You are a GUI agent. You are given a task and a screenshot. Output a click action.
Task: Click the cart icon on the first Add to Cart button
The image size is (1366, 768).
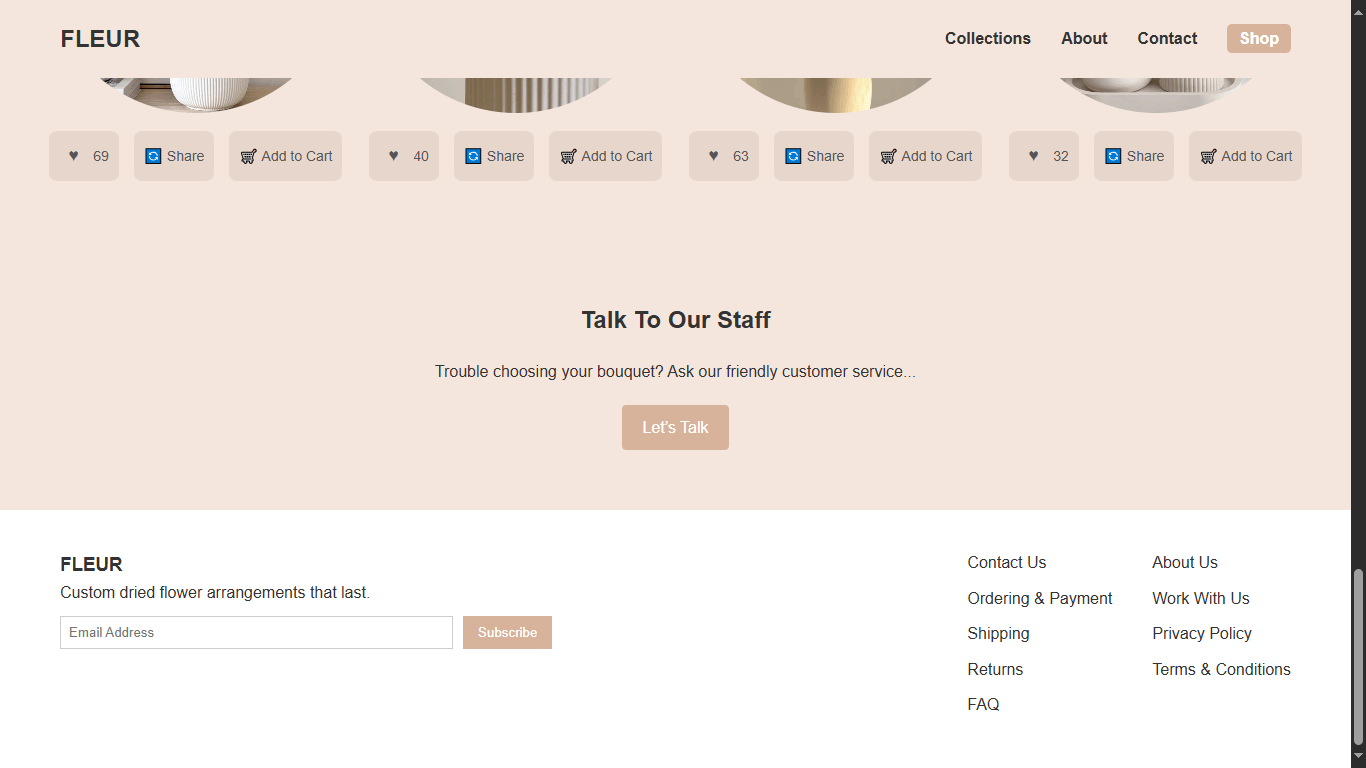[x=247, y=156]
